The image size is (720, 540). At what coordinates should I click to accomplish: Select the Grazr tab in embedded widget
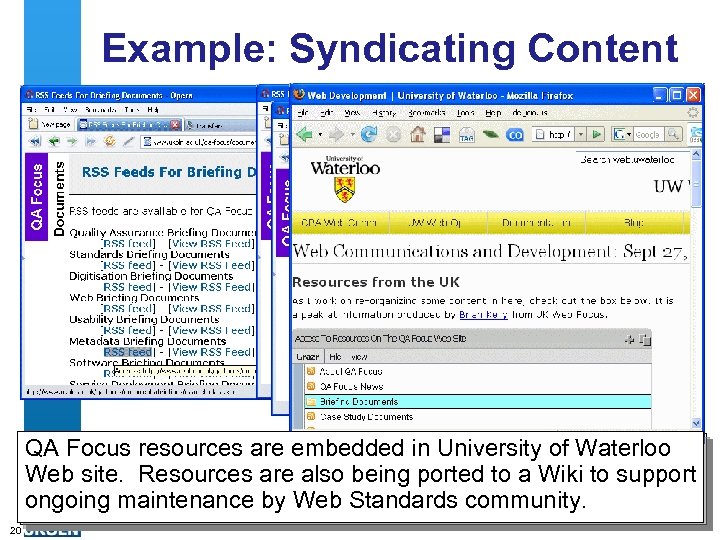[x=307, y=357]
